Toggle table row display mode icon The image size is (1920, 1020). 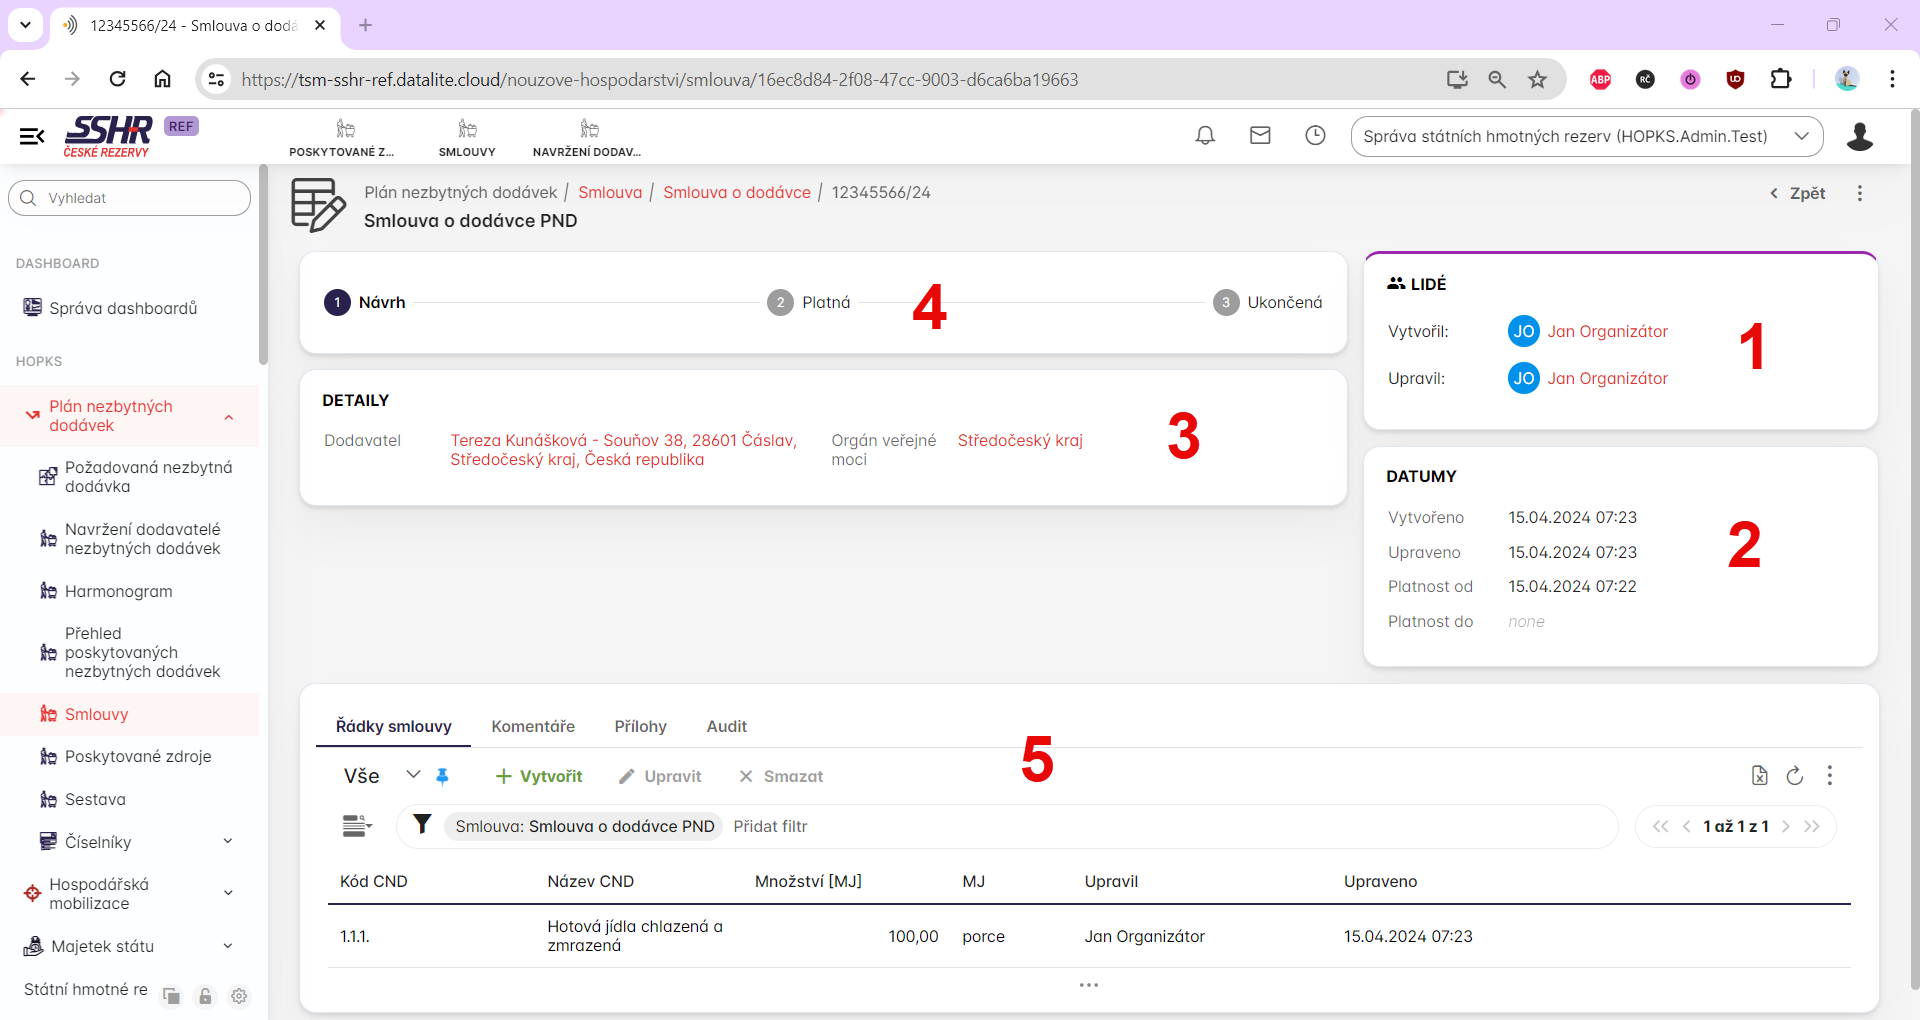(x=357, y=826)
